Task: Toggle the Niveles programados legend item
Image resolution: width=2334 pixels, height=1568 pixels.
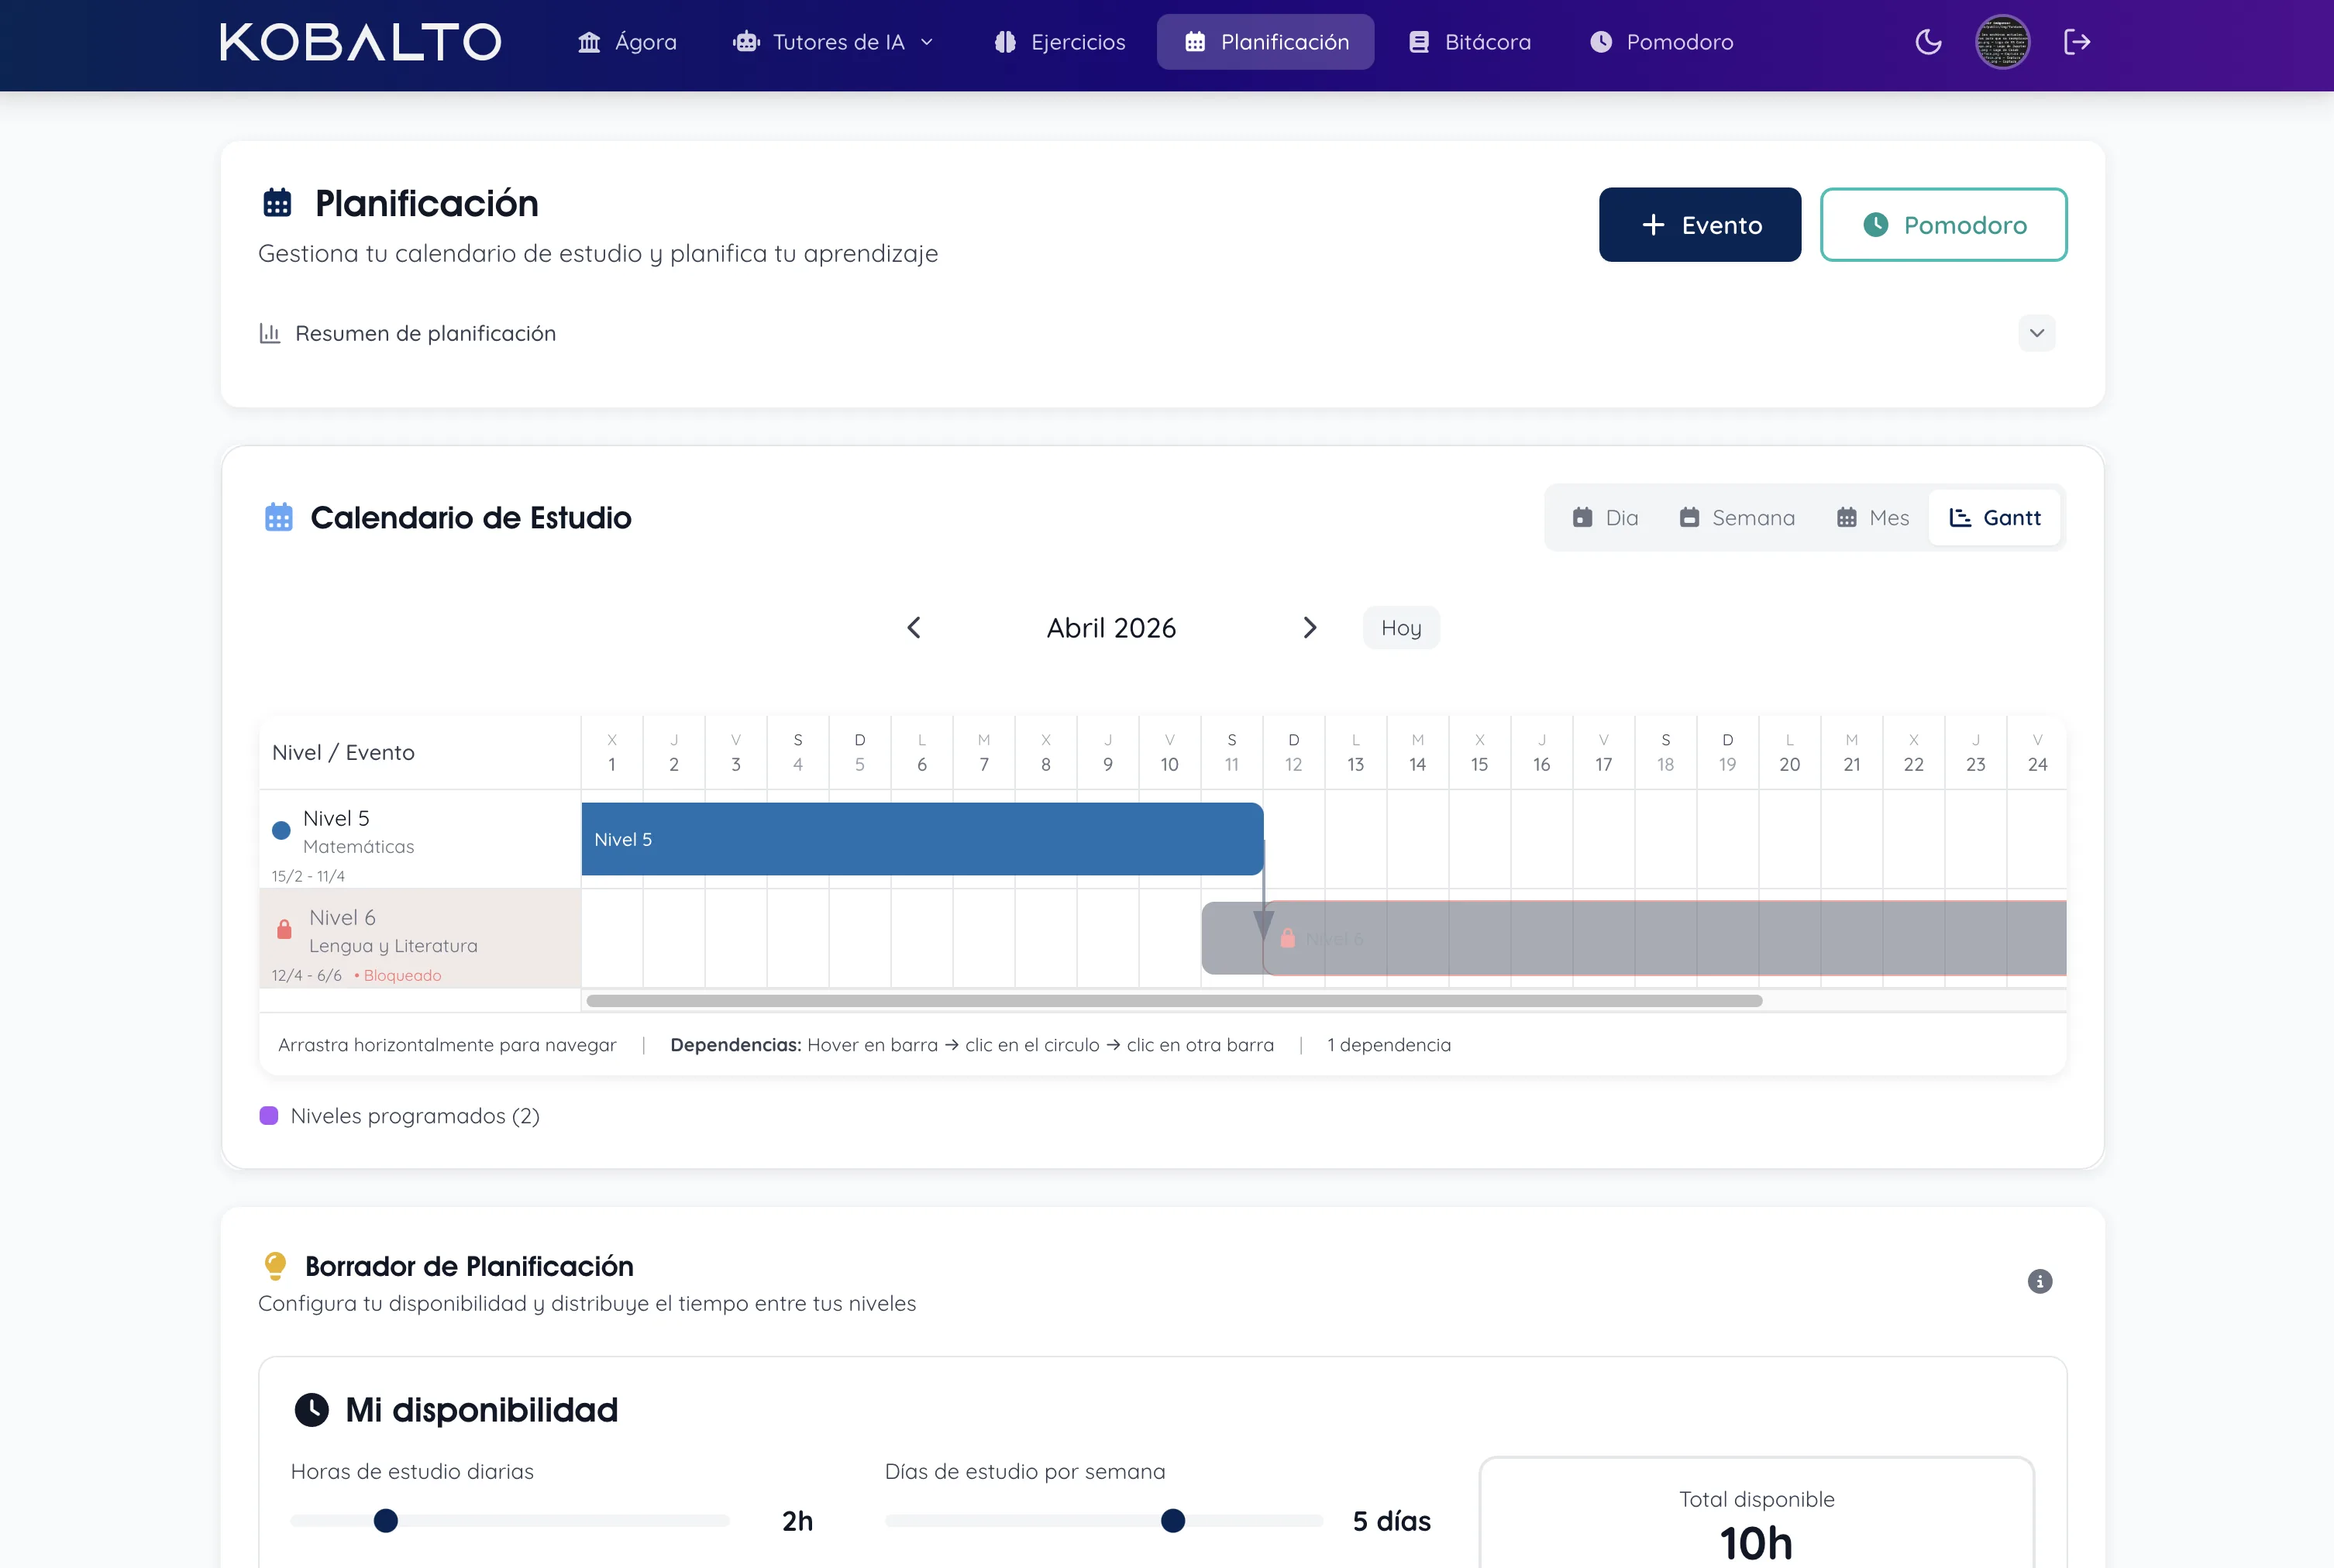Action: [399, 1116]
